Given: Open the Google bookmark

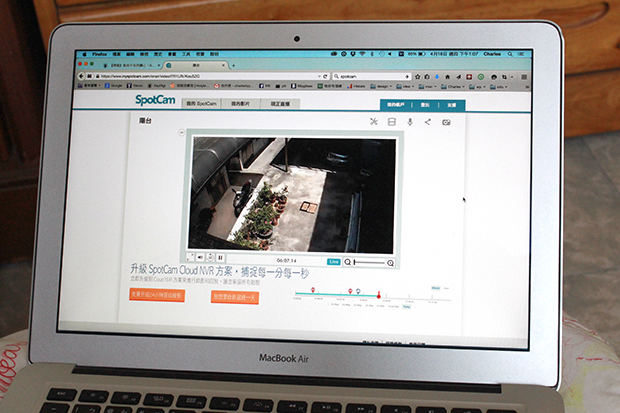Looking at the screenshot, I should pyautogui.click(x=113, y=85).
